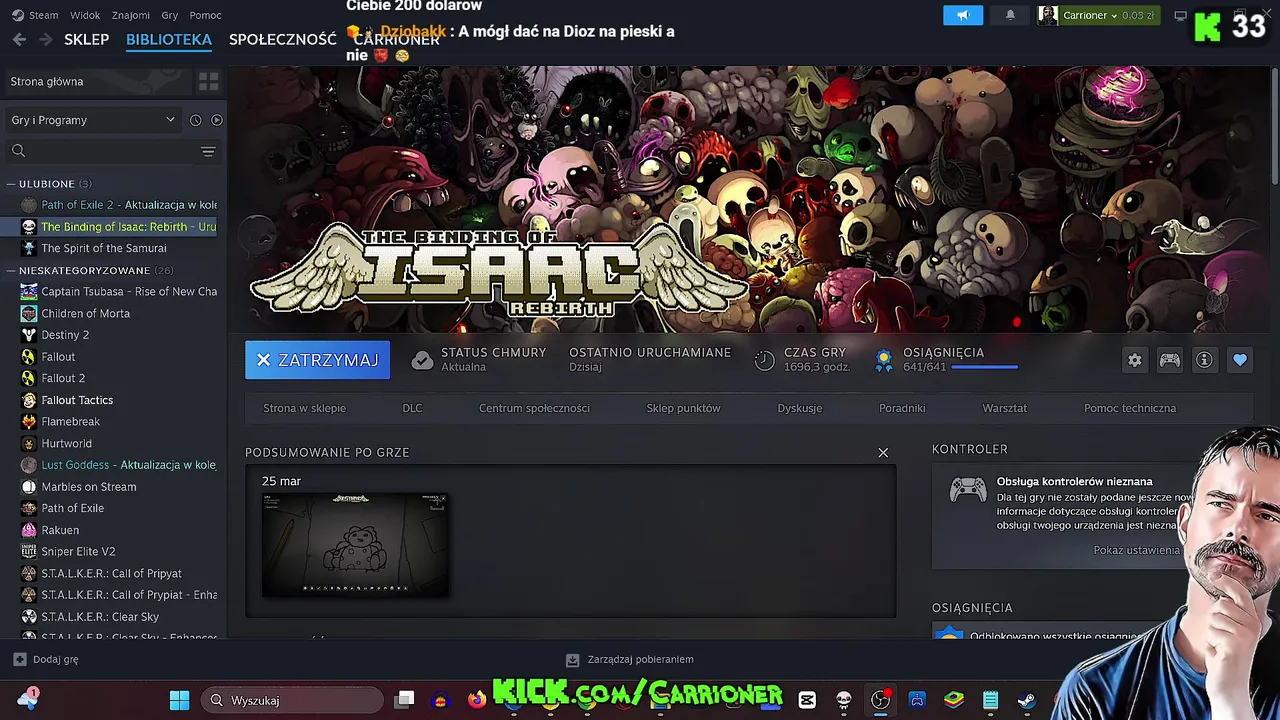
Task: Select Fallout Tactics in library
Action: (77, 400)
